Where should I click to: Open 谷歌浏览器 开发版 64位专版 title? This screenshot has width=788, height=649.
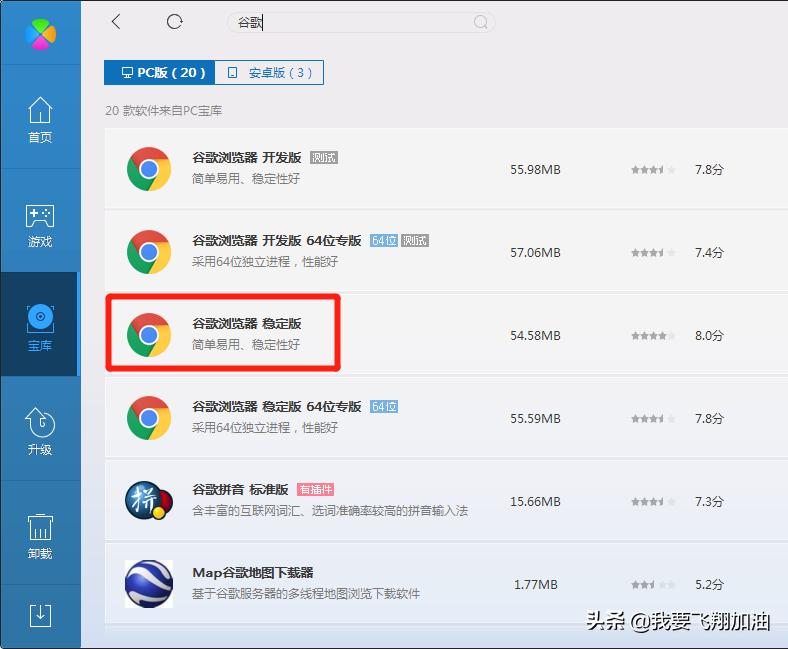[277, 241]
